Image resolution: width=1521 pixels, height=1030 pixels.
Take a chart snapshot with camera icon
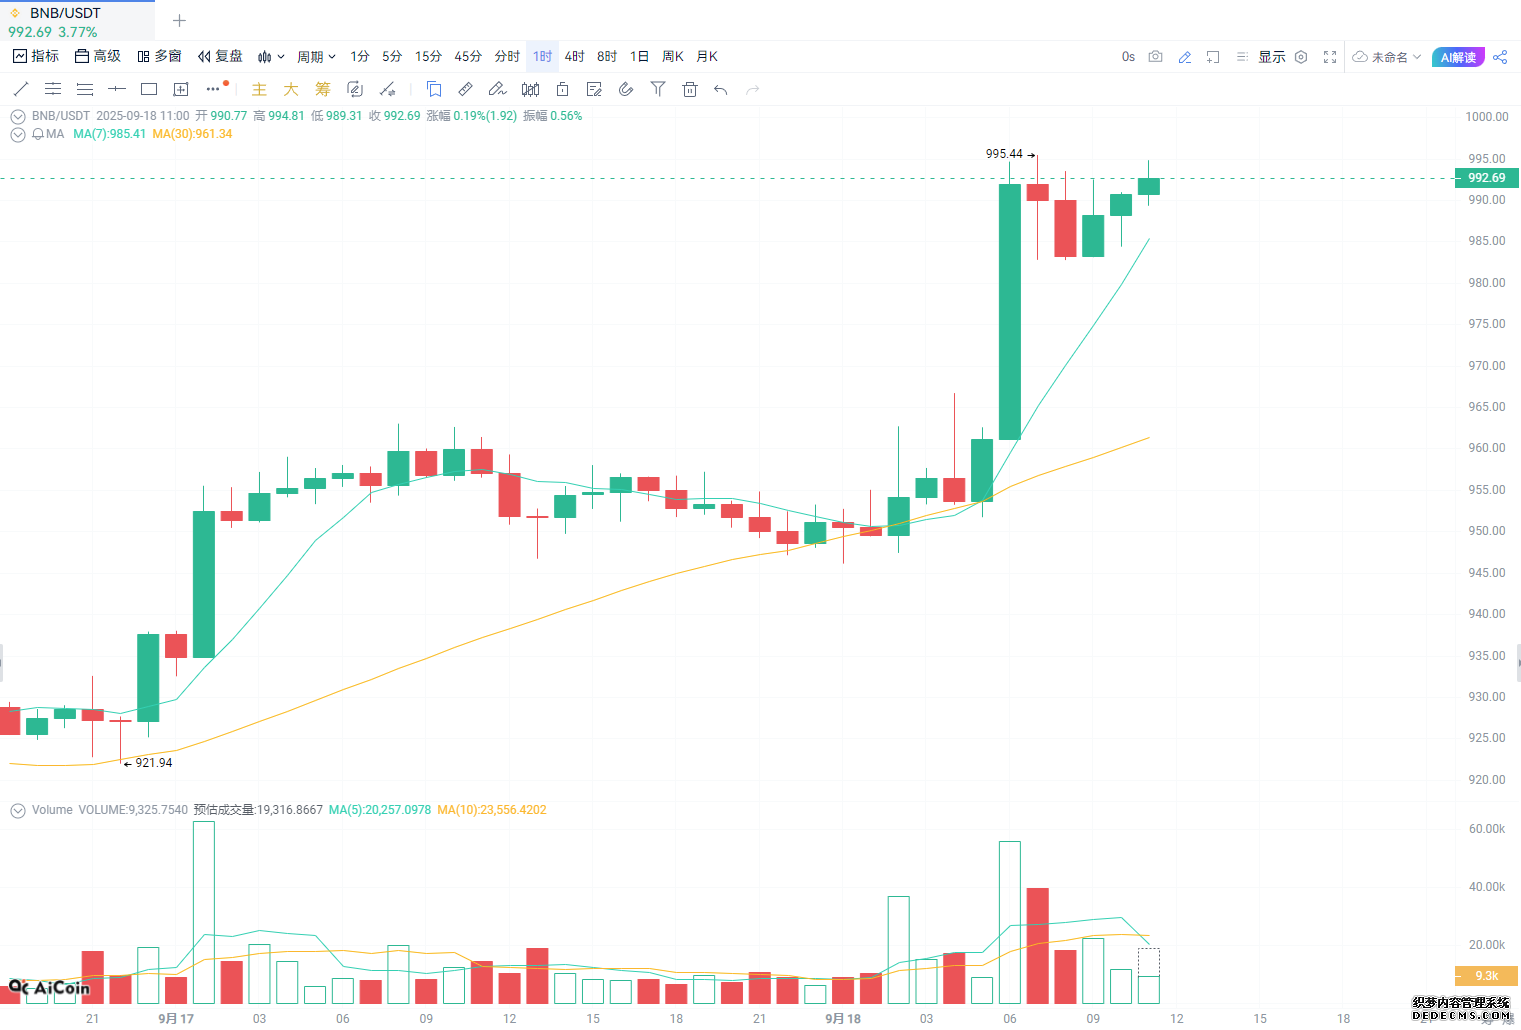click(1156, 57)
